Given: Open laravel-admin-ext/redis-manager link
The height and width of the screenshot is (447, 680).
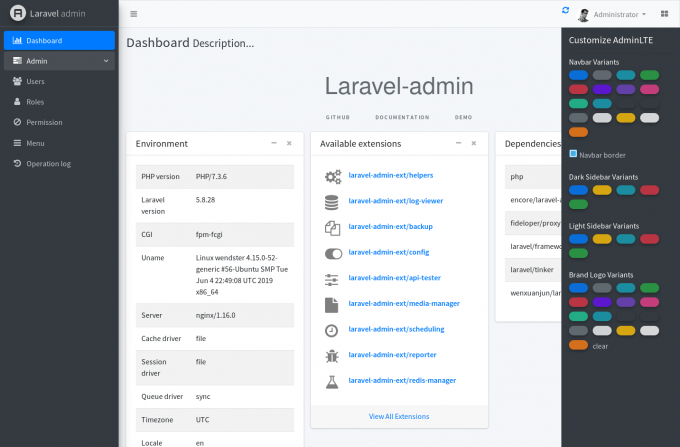Looking at the screenshot, I should coord(402,380).
